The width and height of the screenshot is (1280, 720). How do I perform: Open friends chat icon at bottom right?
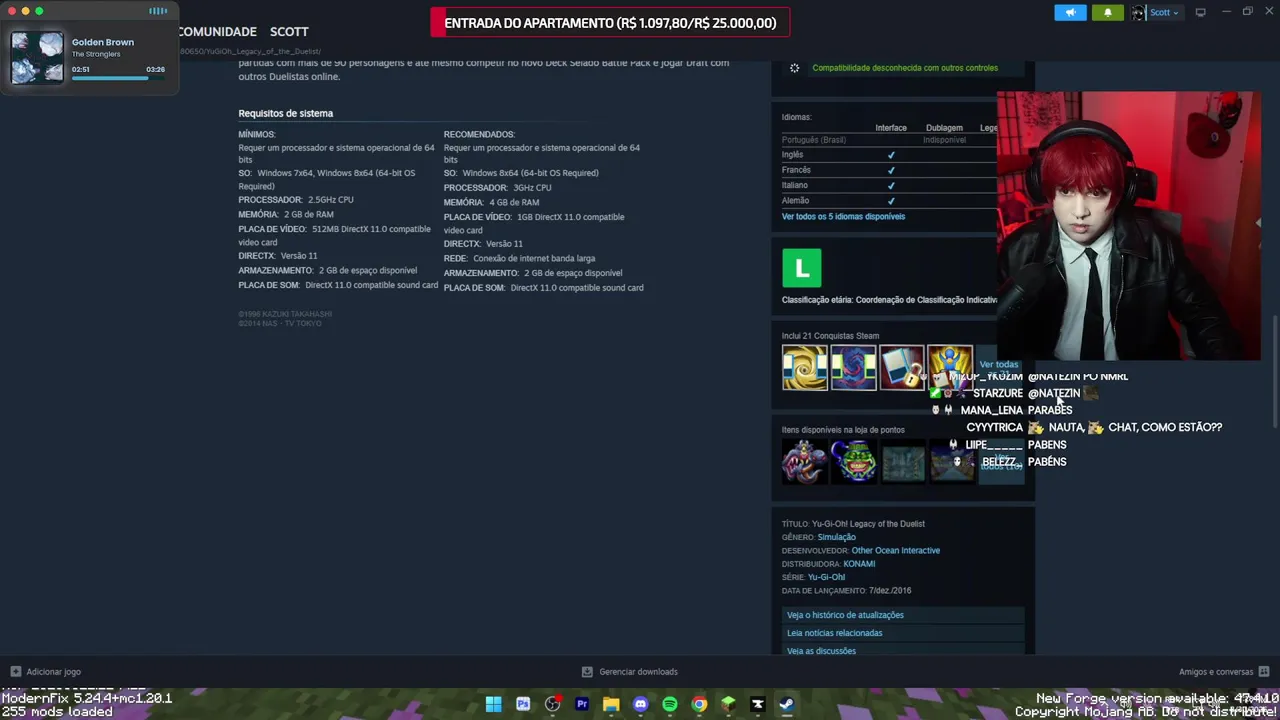(x=1264, y=672)
